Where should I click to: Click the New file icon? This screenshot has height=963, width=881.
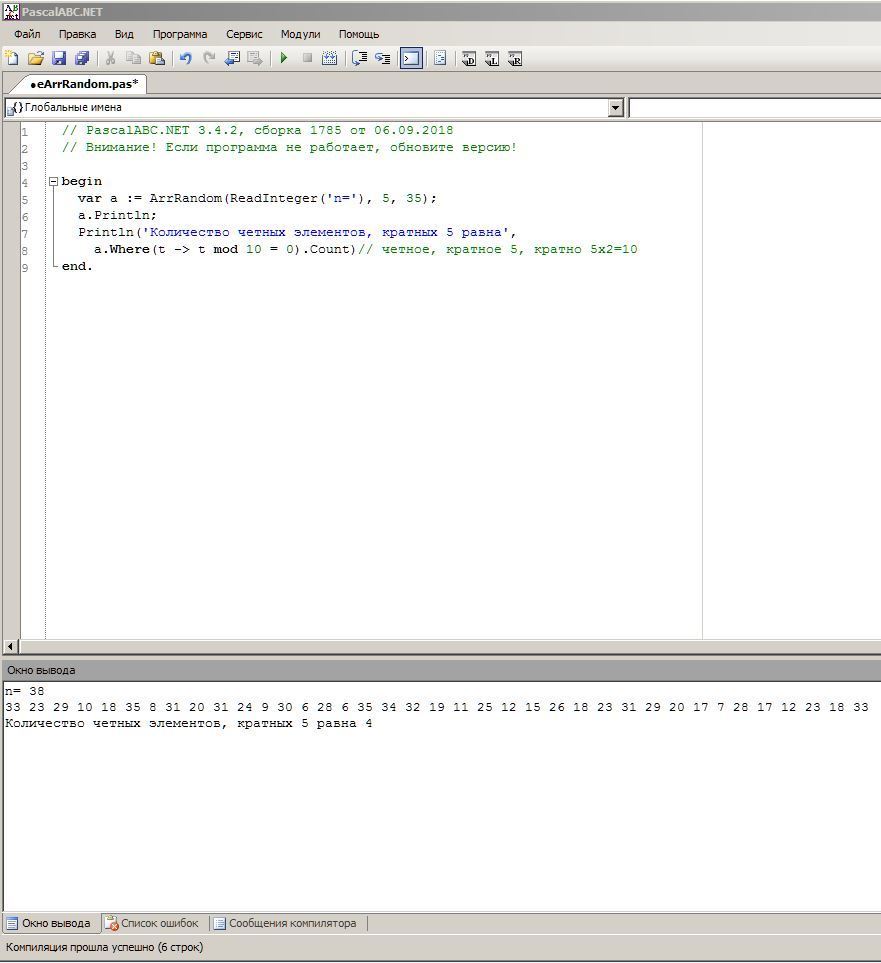(12, 59)
